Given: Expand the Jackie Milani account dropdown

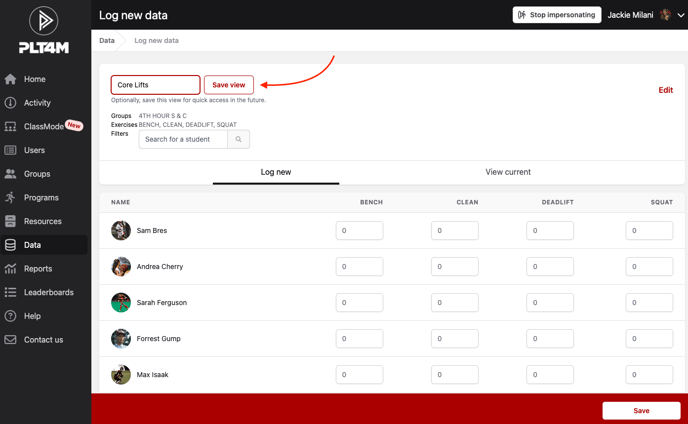Looking at the screenshot, I should point(681,15).
